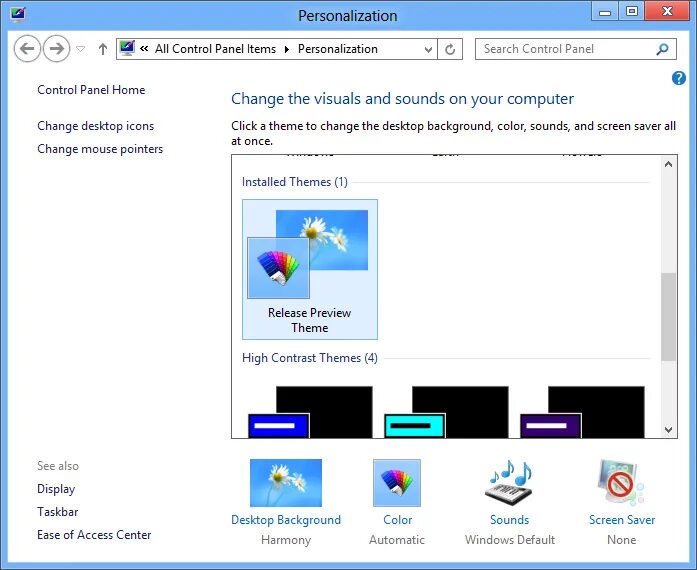Click scroll down arrow in themes list

tap(668, 429)
